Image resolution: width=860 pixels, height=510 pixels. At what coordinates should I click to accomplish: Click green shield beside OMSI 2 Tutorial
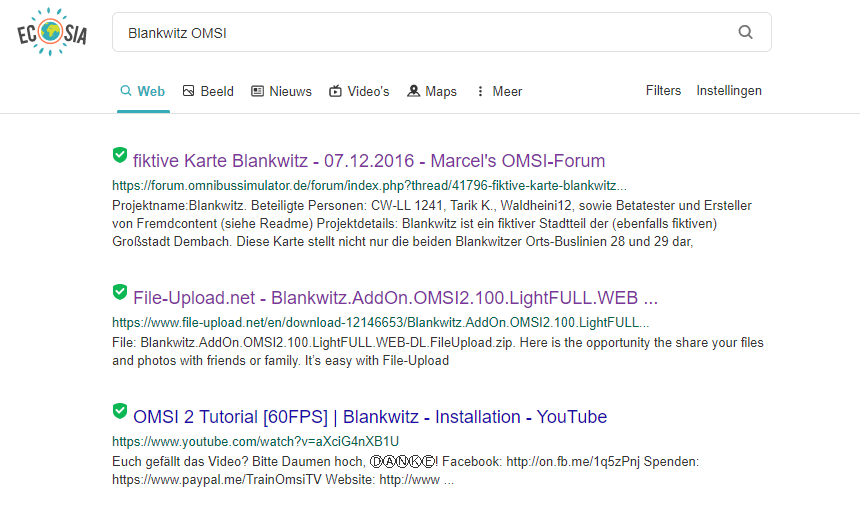point(120,411)
